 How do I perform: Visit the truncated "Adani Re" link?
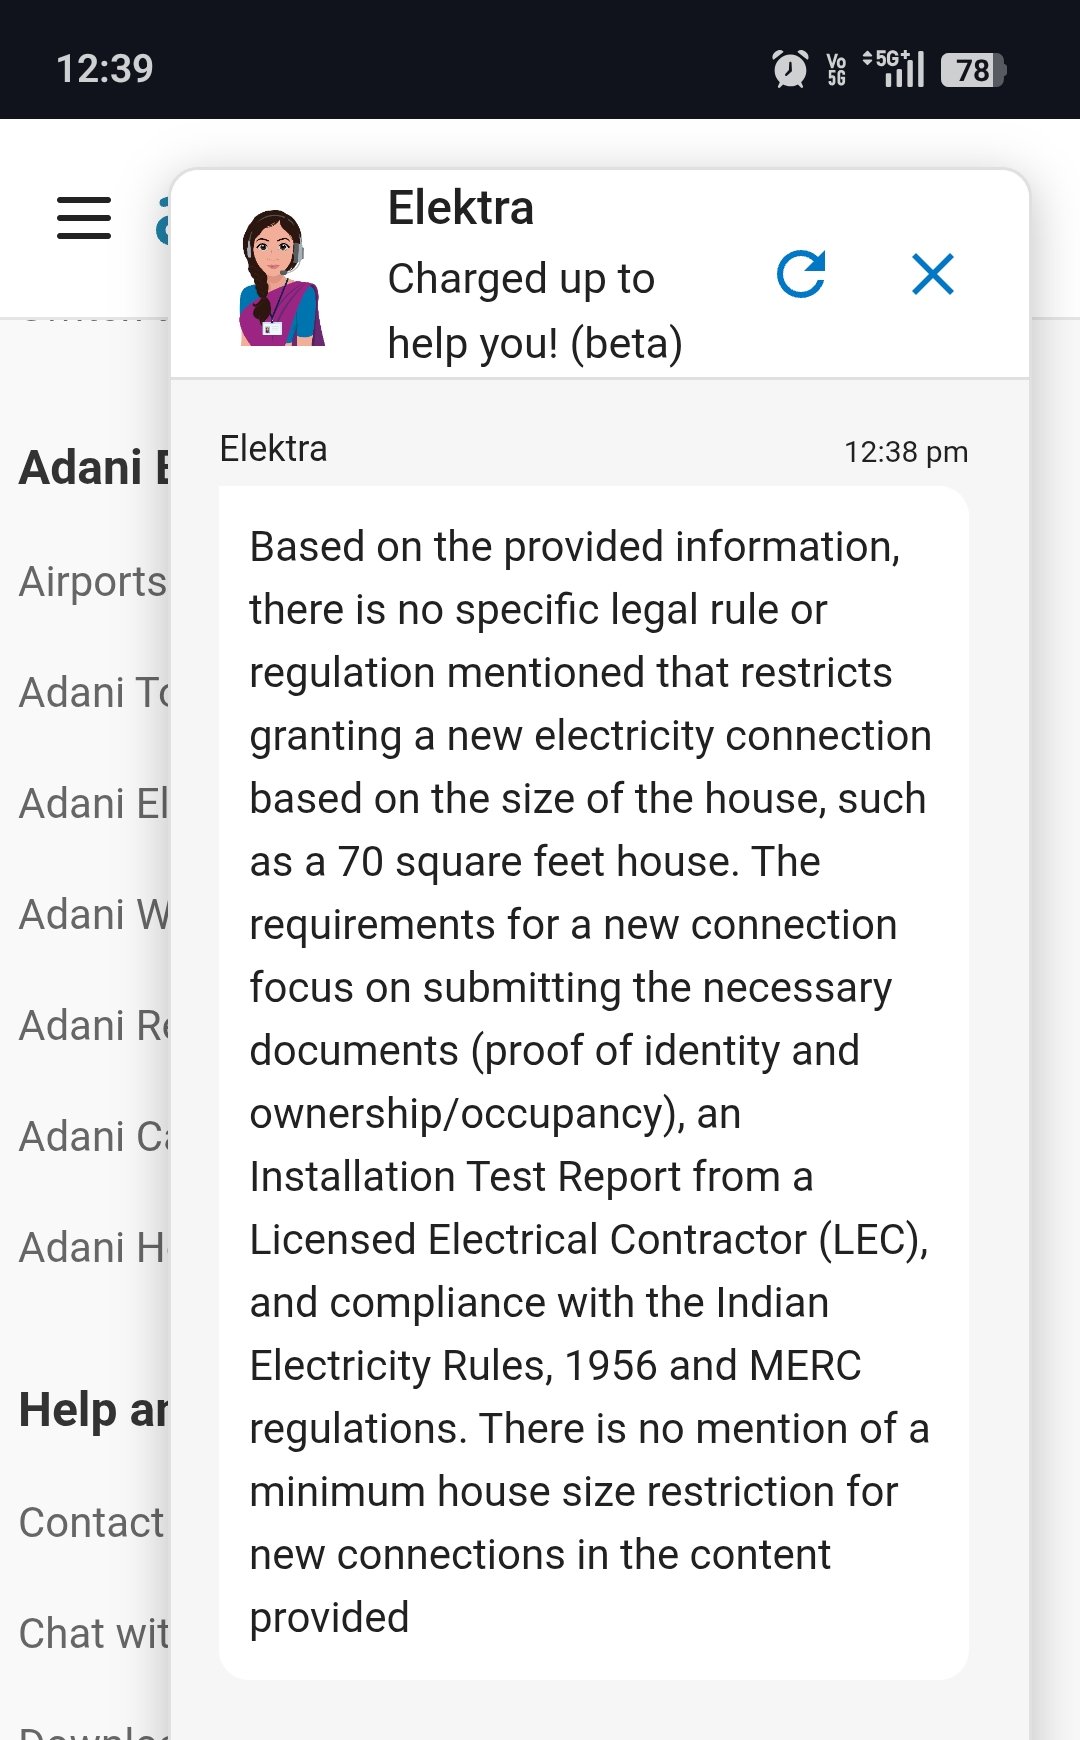tap(94, 1026)
